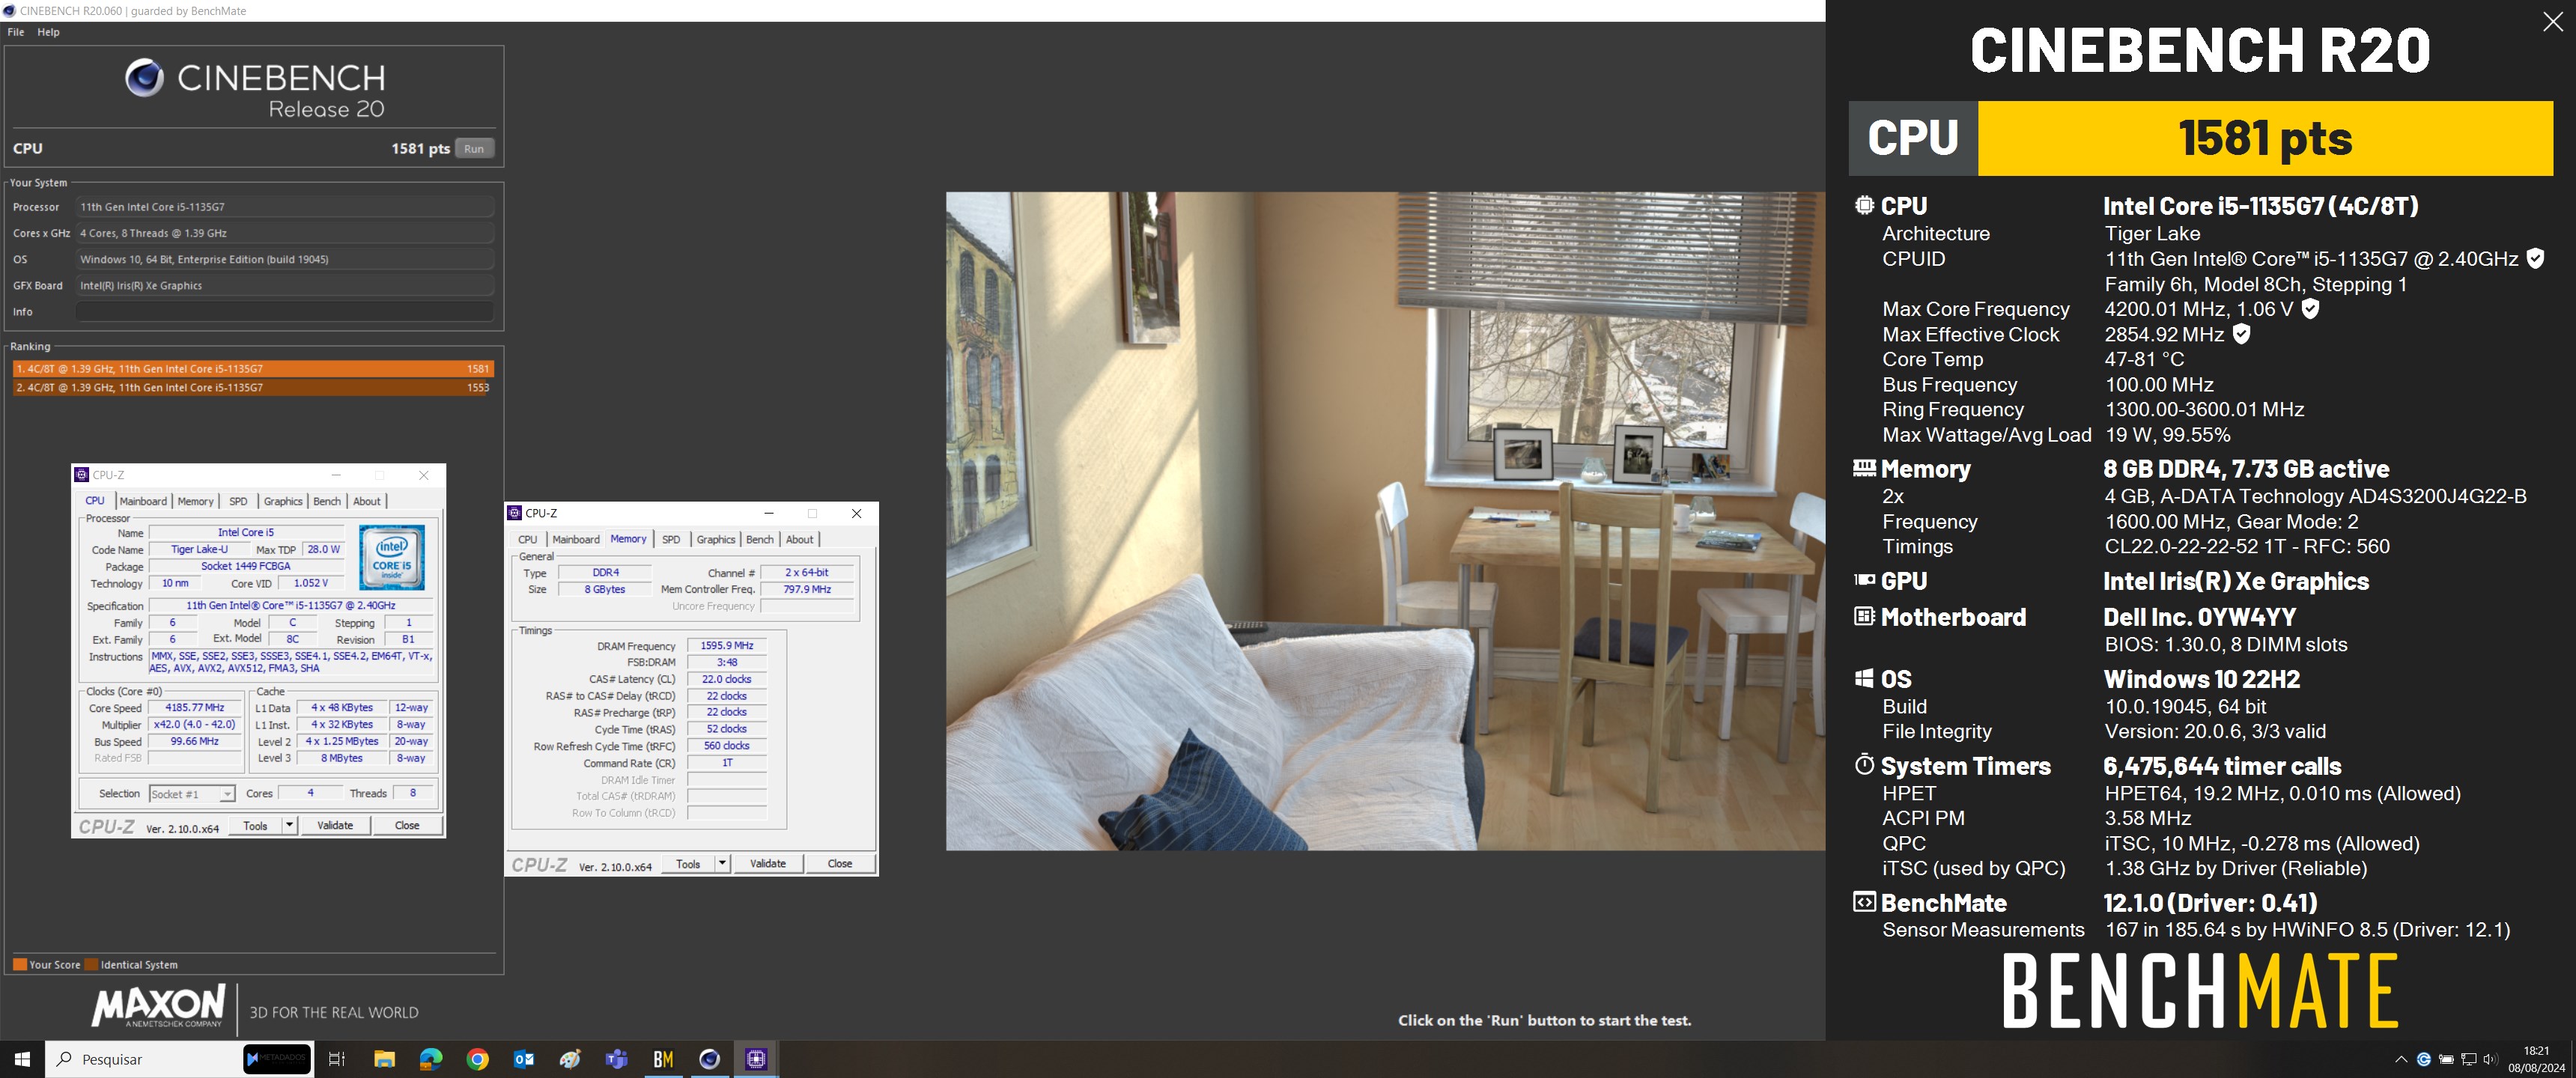Switch to CPU tab in CPU-Z Memory window
Viewport: 2576px width, 1078px height.
(x=528, y=539)
